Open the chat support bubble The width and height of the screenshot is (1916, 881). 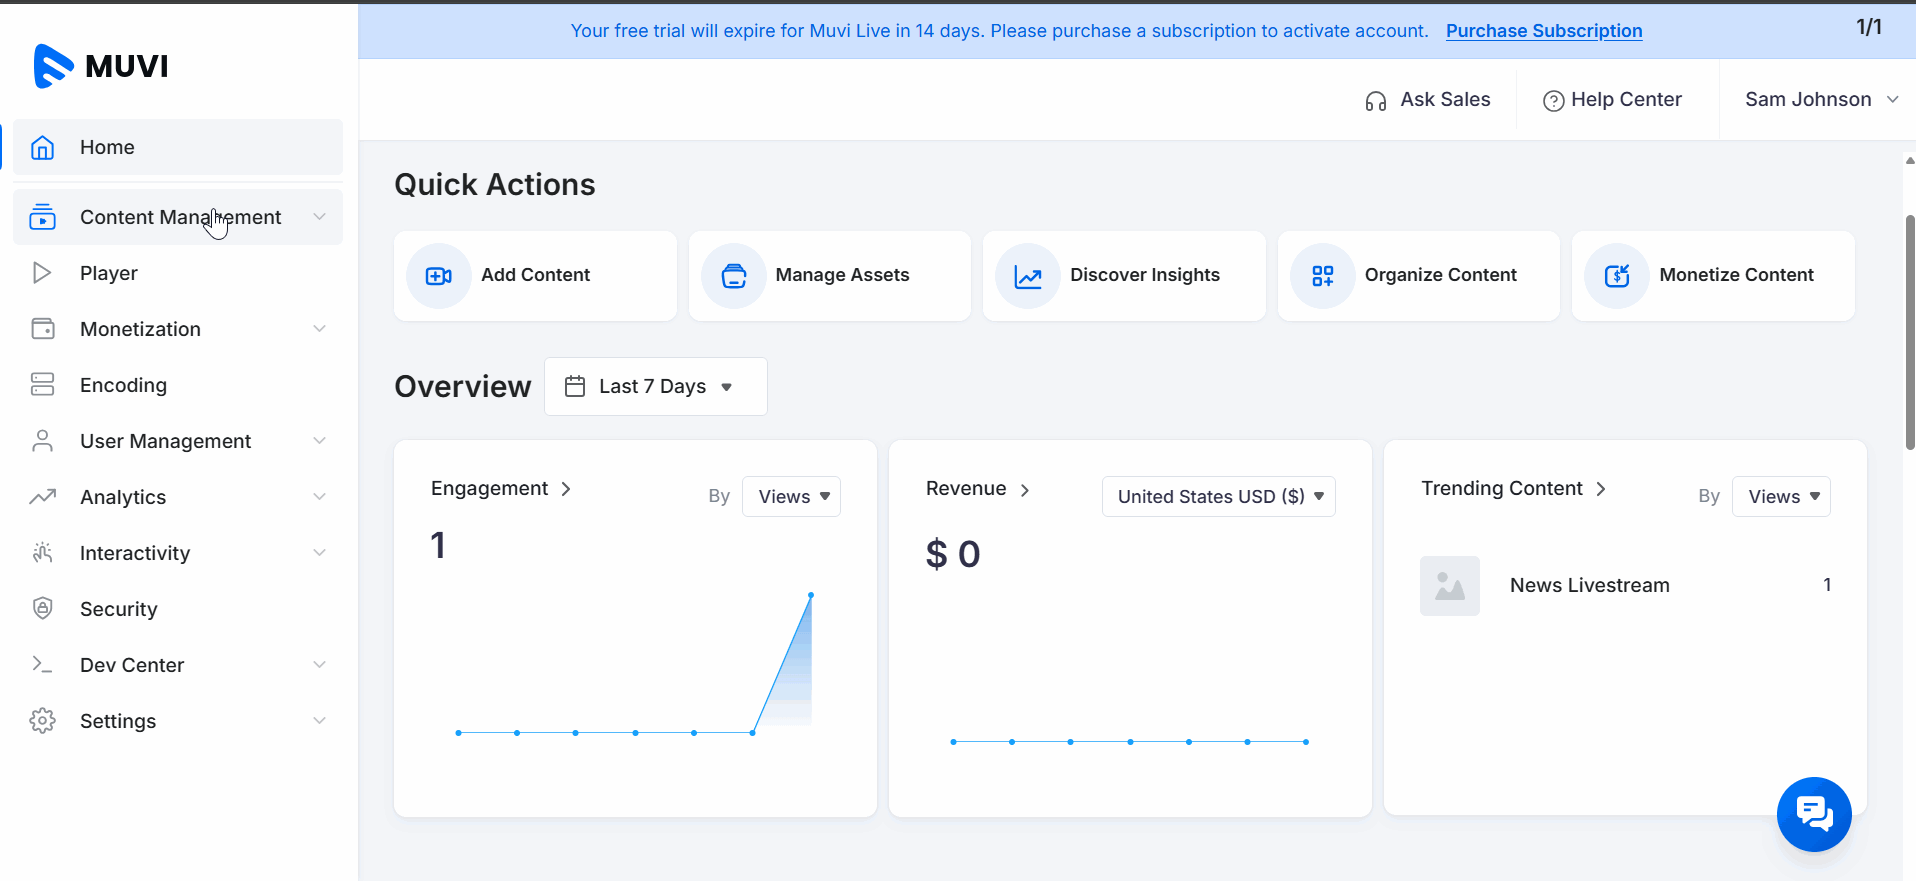click(x=1813, y=814)
